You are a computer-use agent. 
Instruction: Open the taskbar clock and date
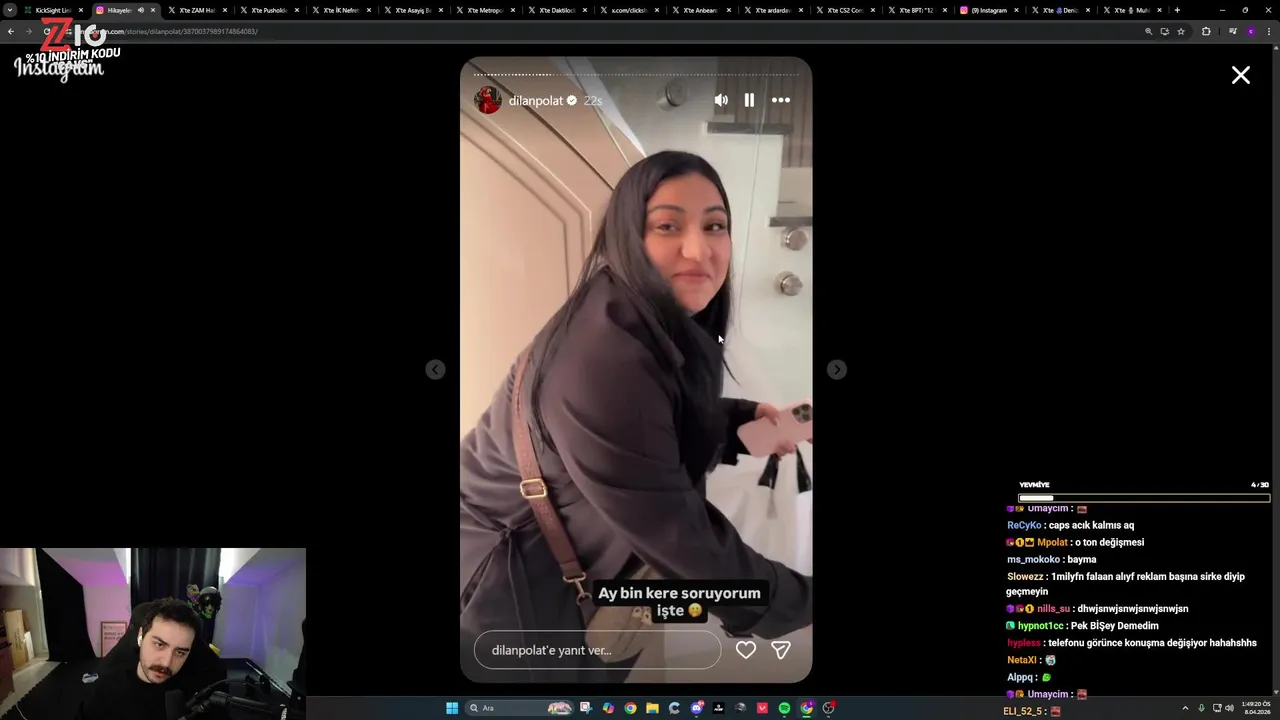tap(1257, 708)
